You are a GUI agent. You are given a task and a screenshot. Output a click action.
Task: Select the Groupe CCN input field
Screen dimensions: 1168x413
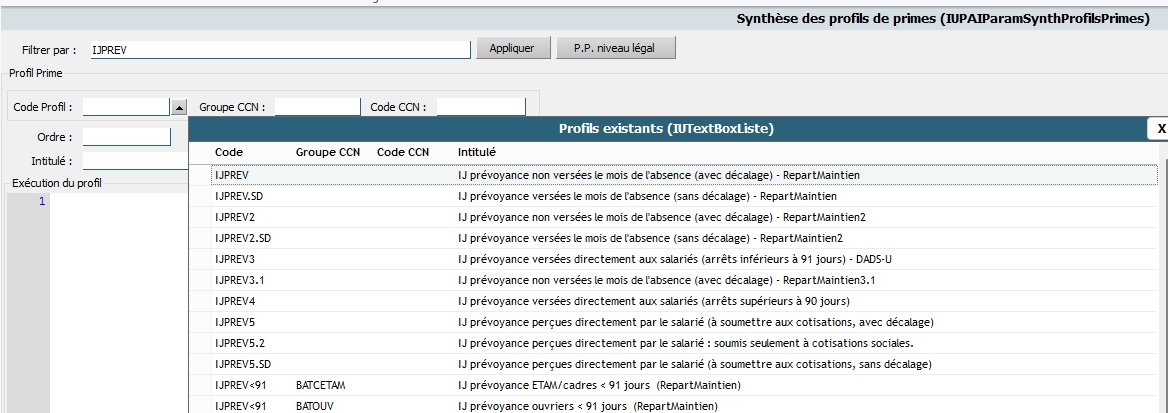click(317, 107)
